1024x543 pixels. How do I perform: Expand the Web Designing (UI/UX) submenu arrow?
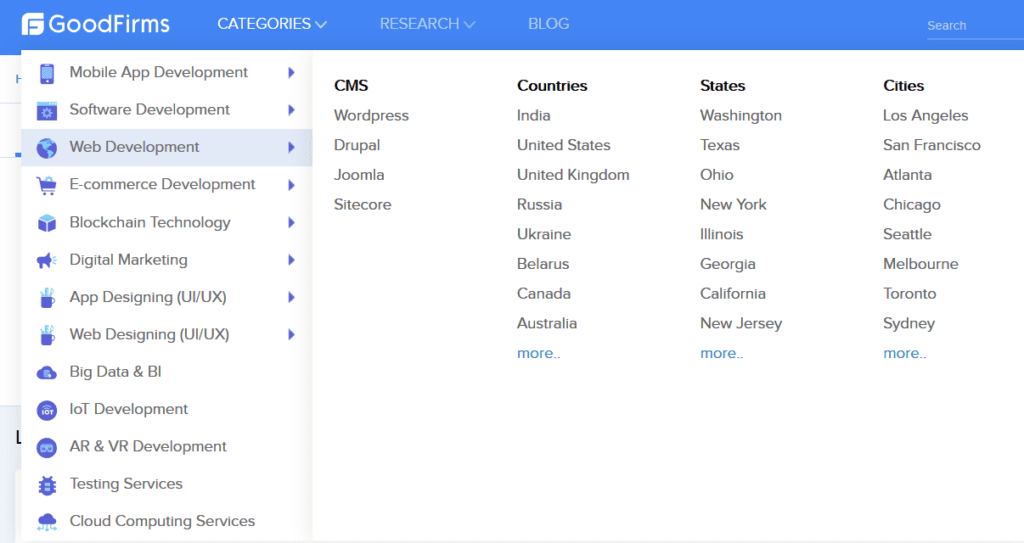tap(291, 335)
